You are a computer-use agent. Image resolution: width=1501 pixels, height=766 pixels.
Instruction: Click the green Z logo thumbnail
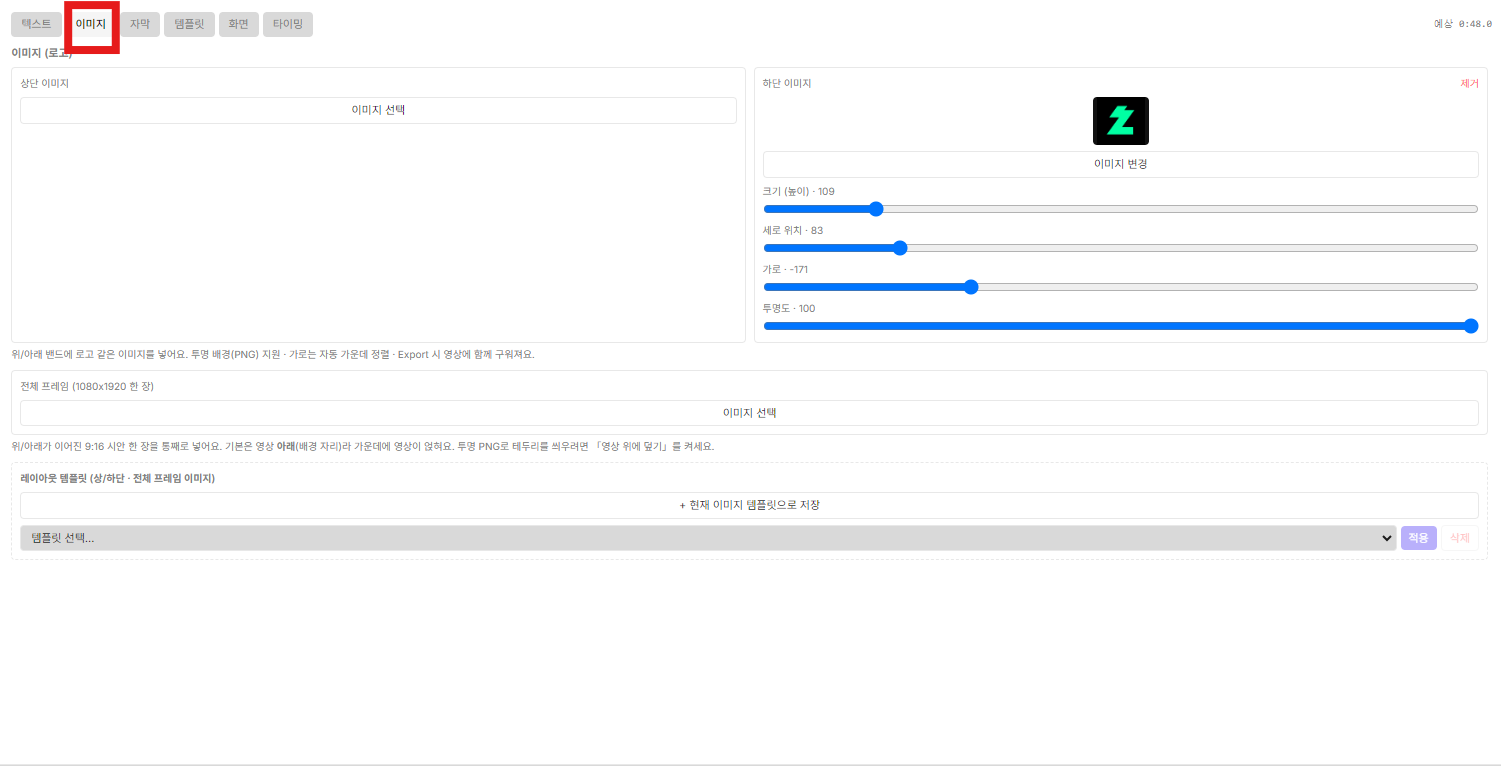pyautogui.click(x=1120, y=121)
